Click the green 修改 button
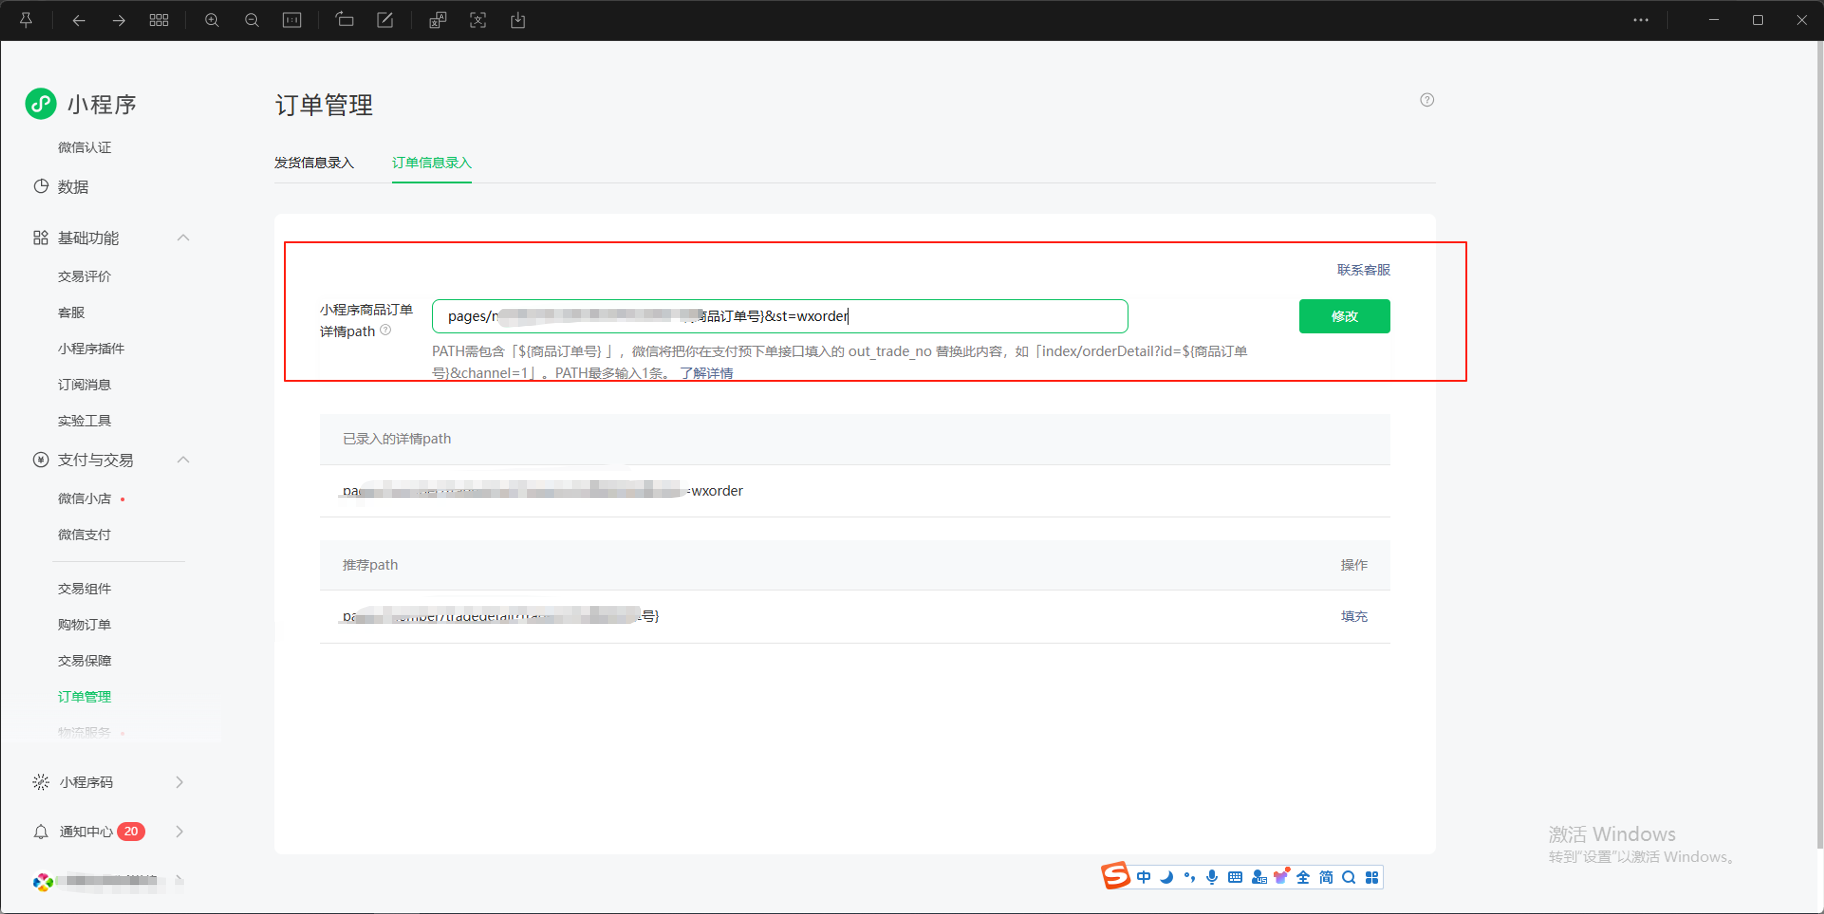This screenshot has width=1824, height=914. 1344,316
